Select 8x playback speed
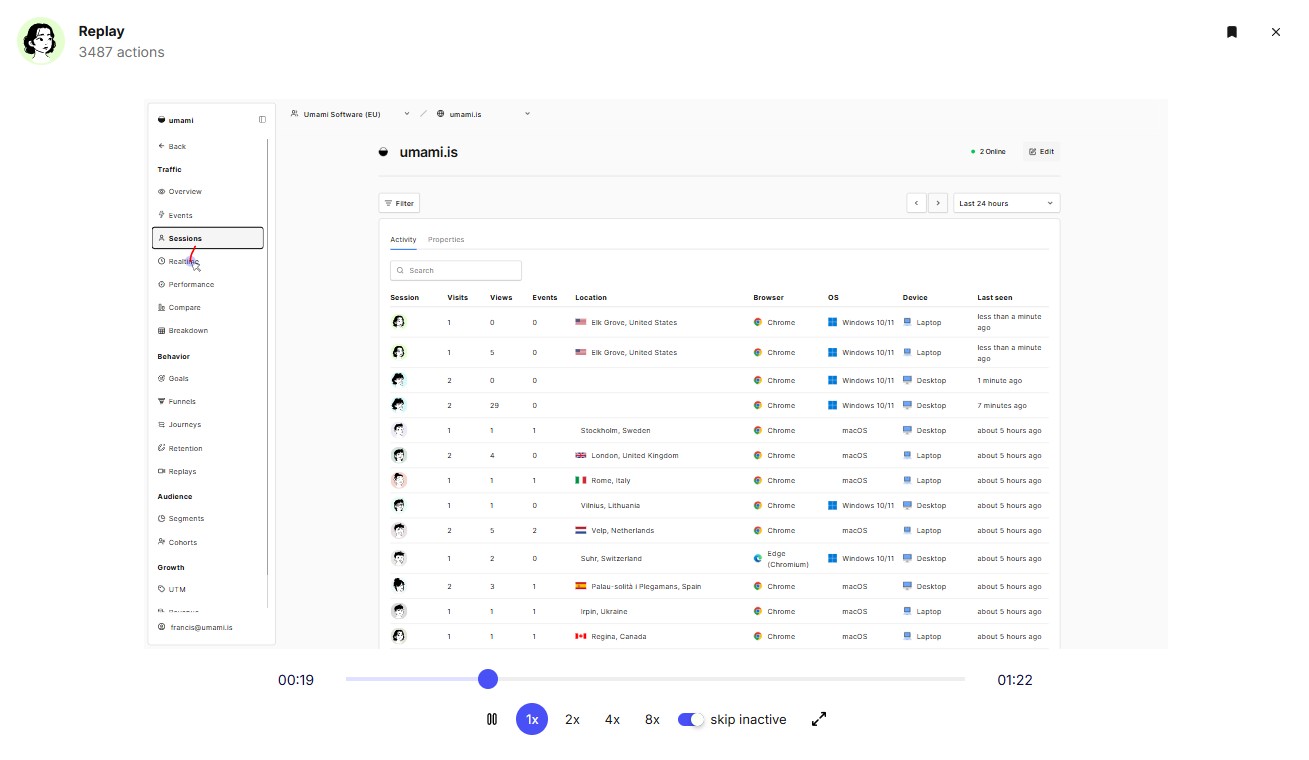The image size is (1309, 760). click(652, 719)
